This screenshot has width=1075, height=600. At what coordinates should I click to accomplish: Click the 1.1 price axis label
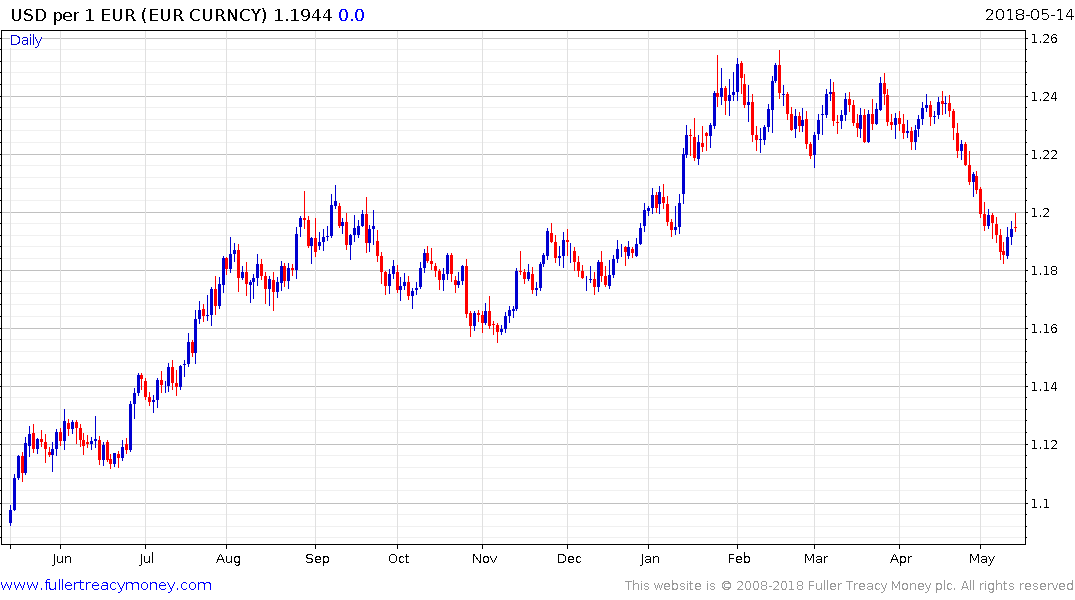pos(1040,503)
